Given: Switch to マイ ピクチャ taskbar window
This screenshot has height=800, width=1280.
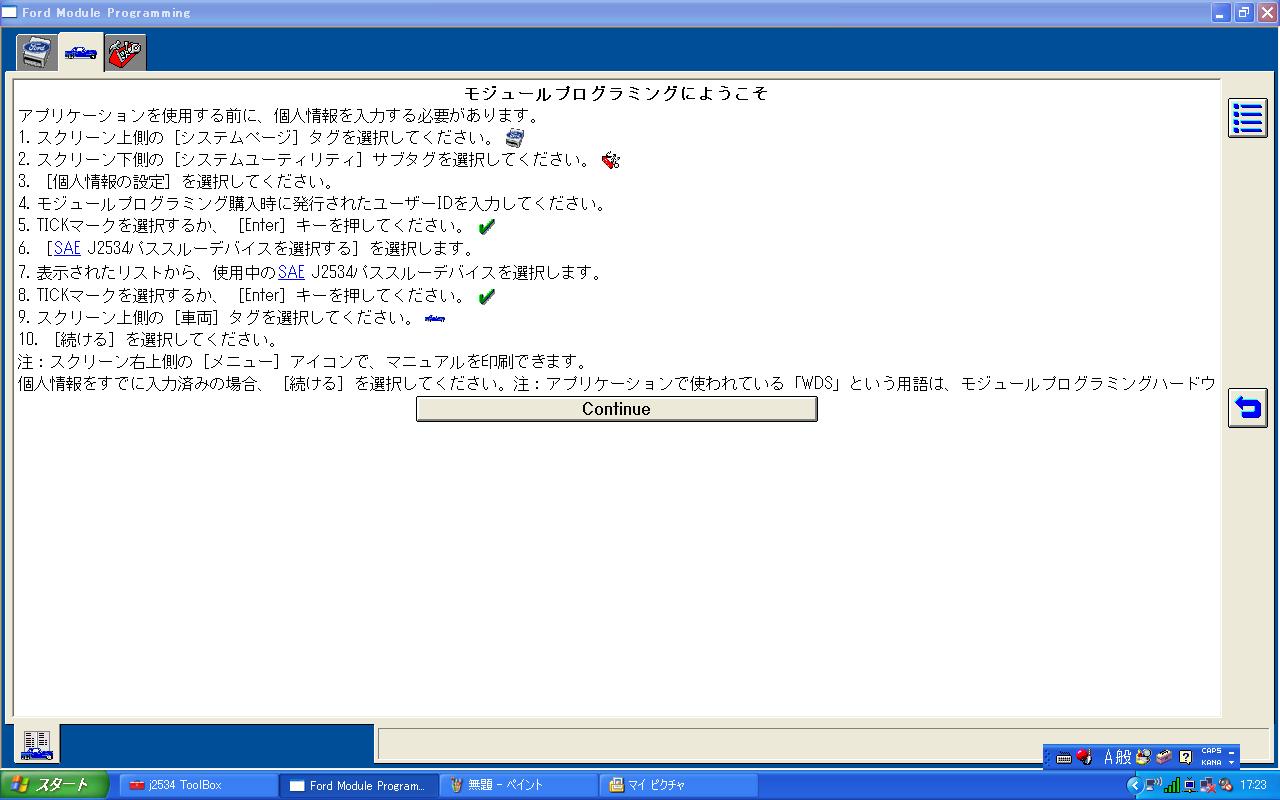Looking at the screenshot, I should (678, 785).
